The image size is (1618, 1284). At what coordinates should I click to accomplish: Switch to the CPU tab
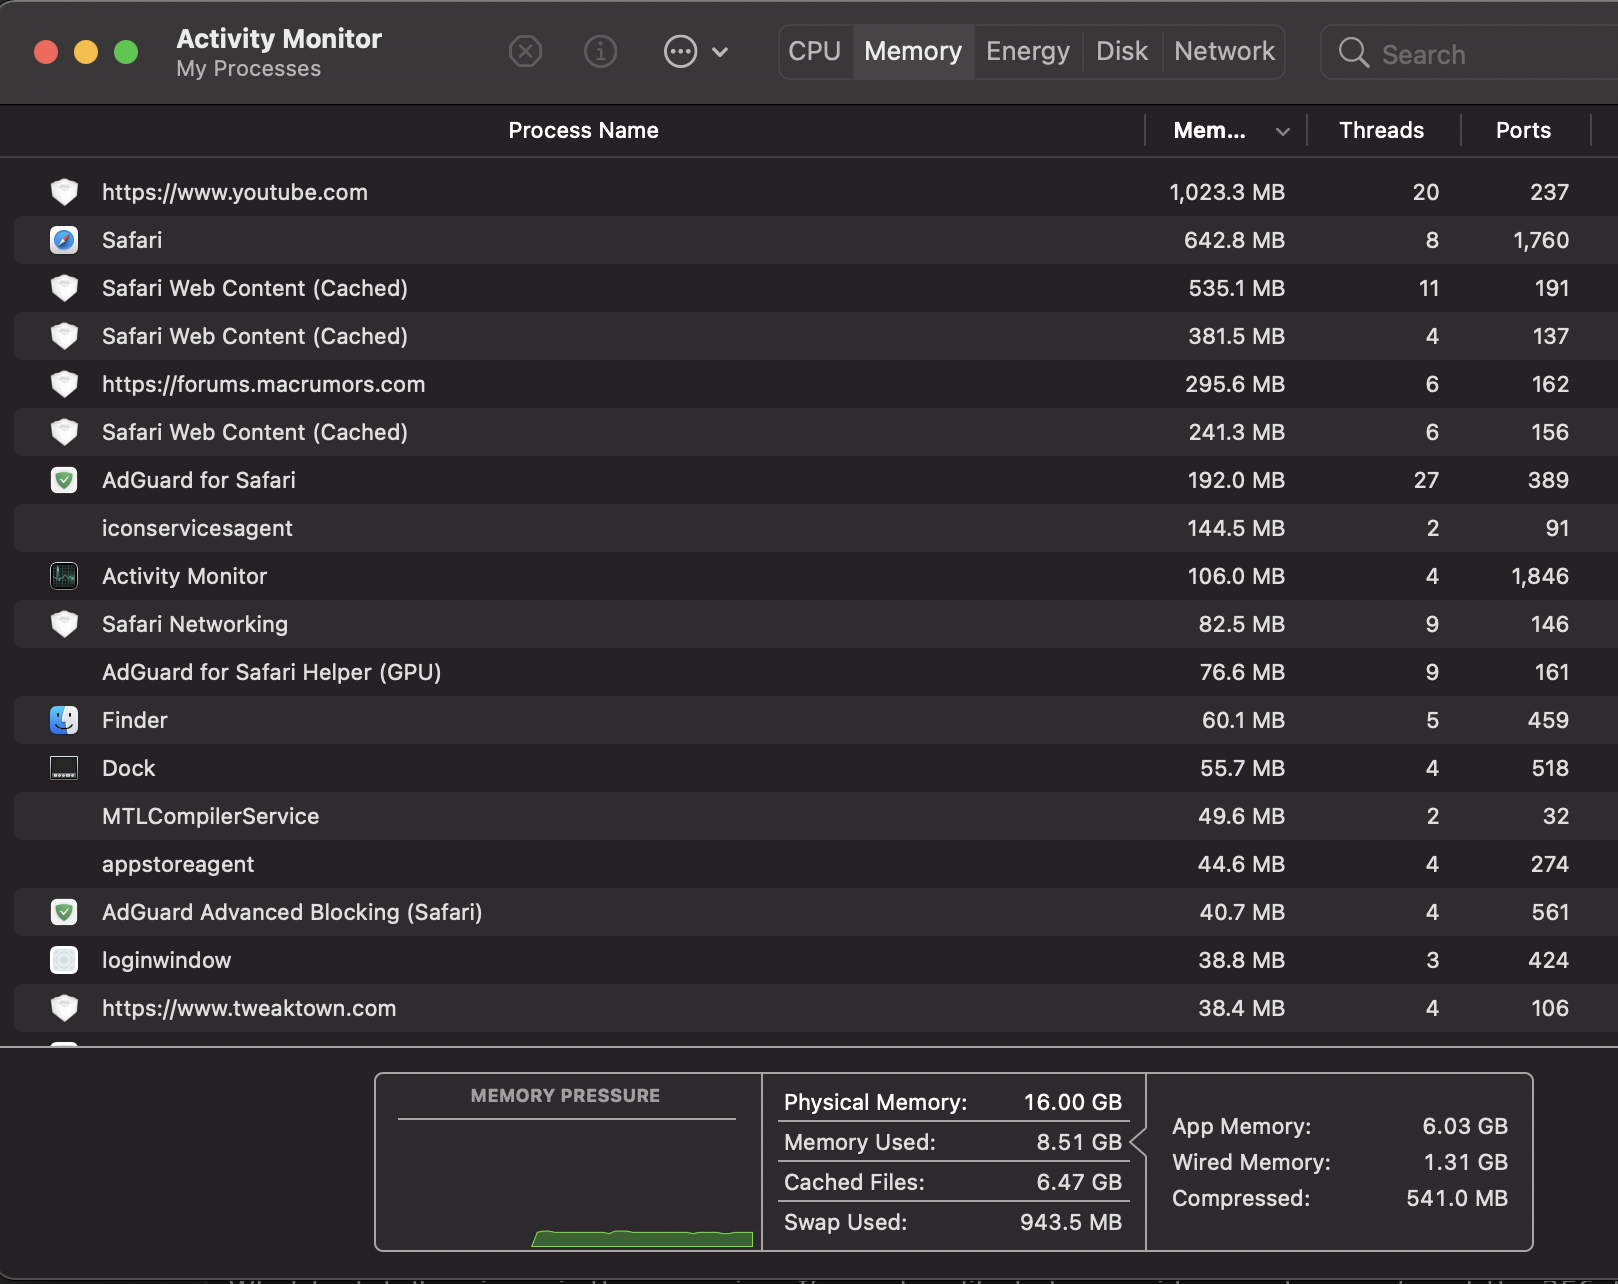pyautogui.click(x=815, y=51)
